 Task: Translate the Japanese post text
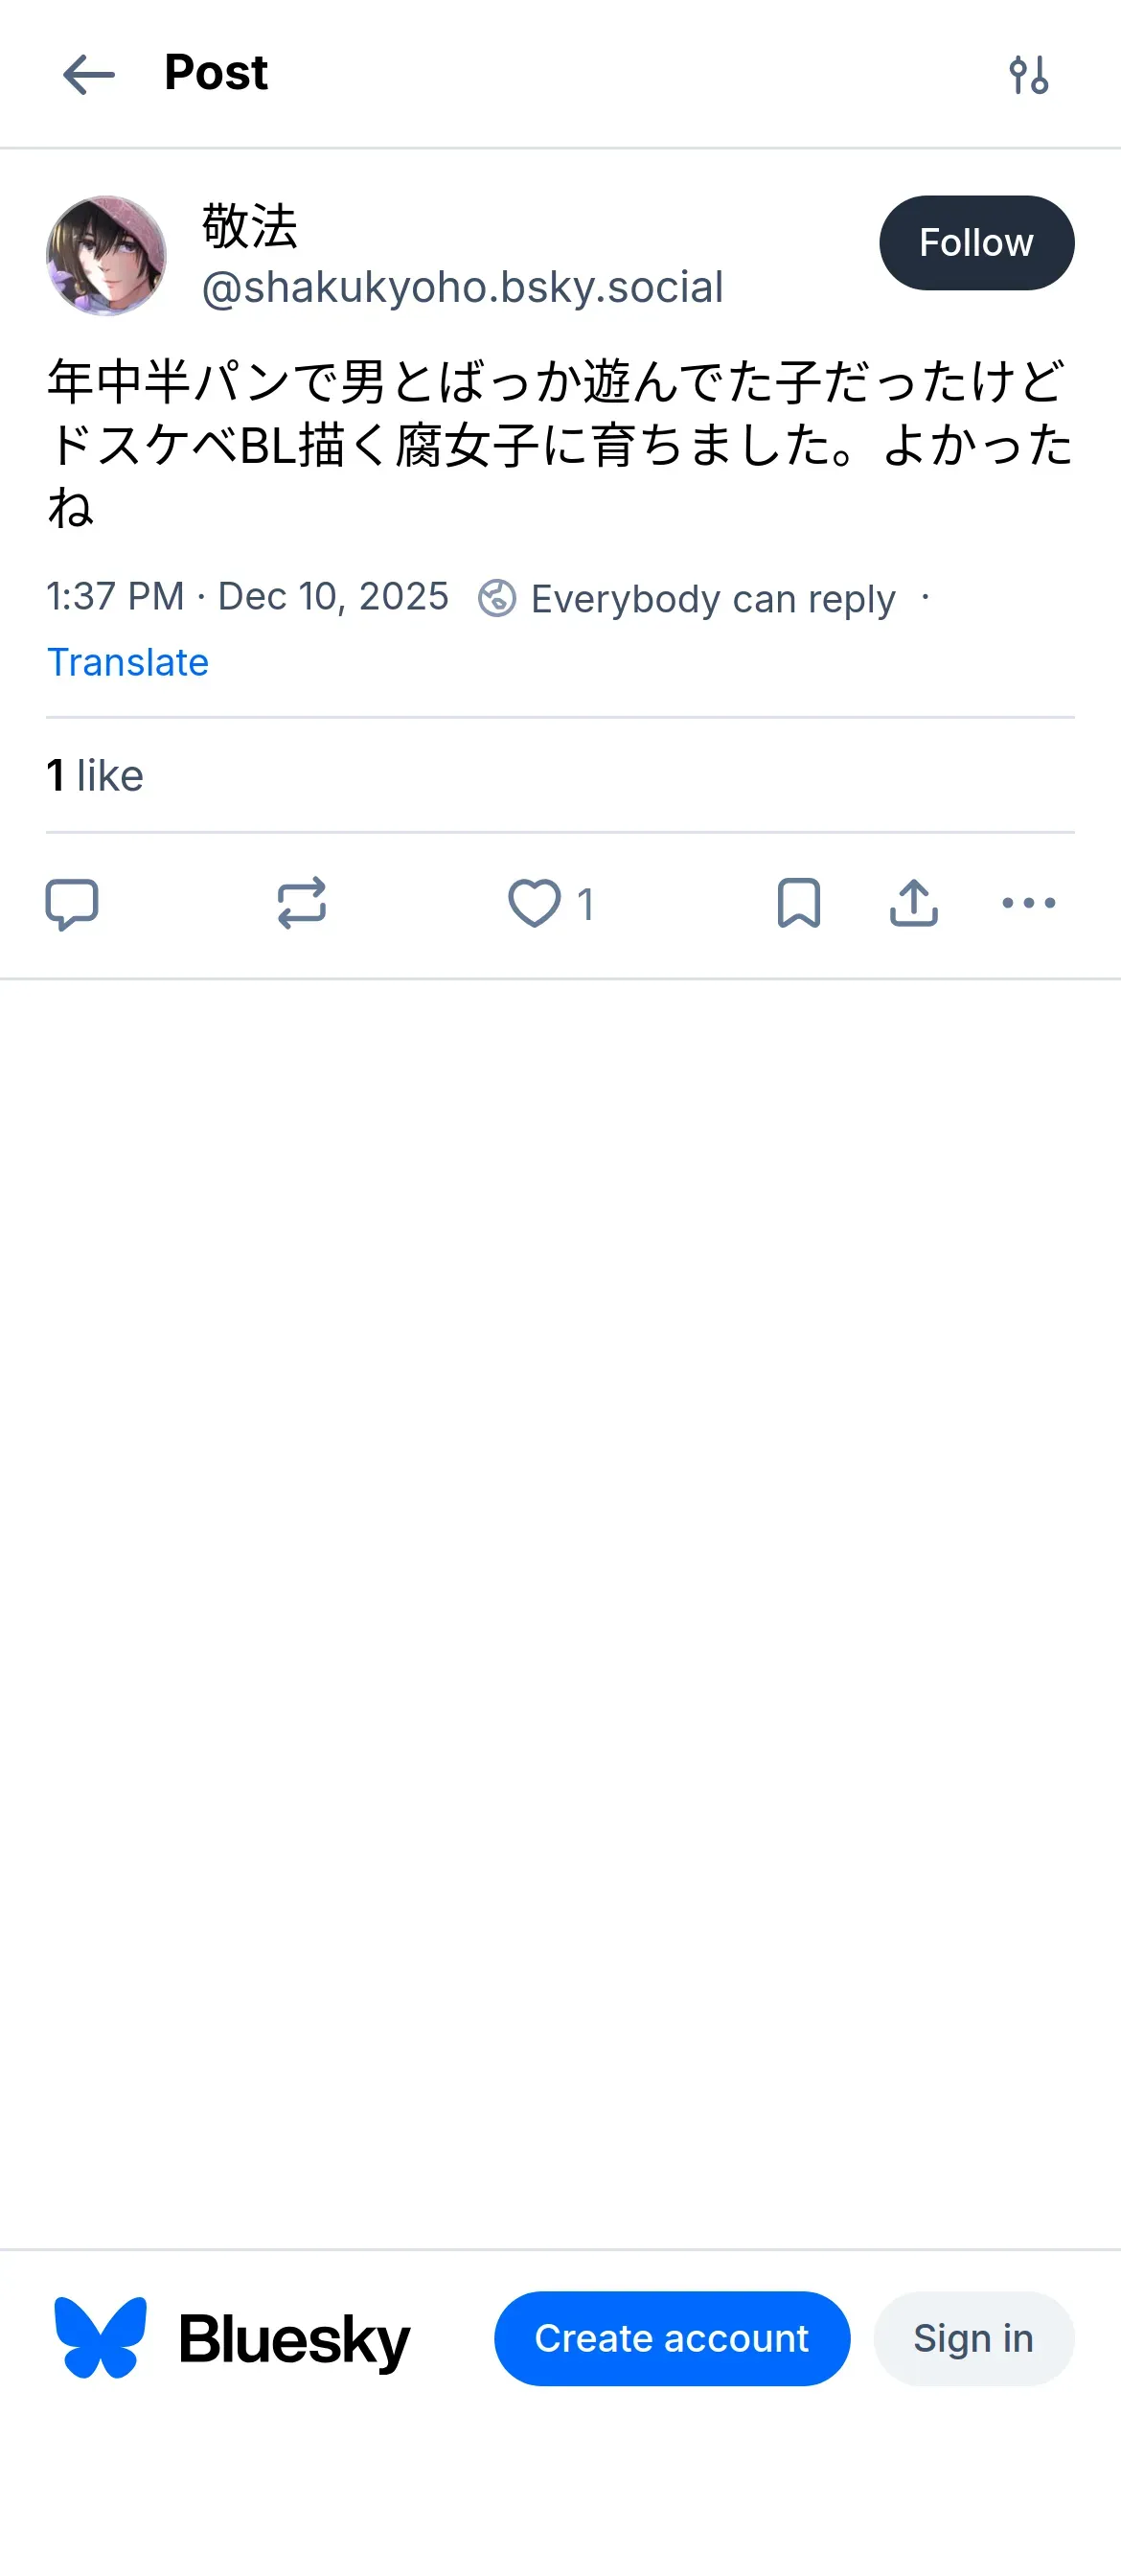[128, 662]
